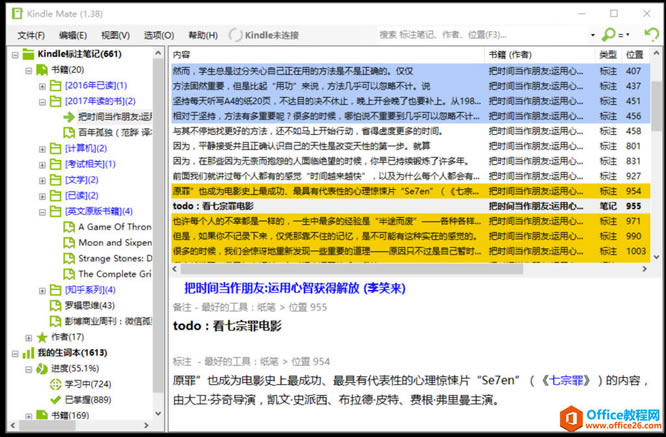666x437 pixels.
Task: Click the 文学 folder icon
Action: click(x=55, y=180)
